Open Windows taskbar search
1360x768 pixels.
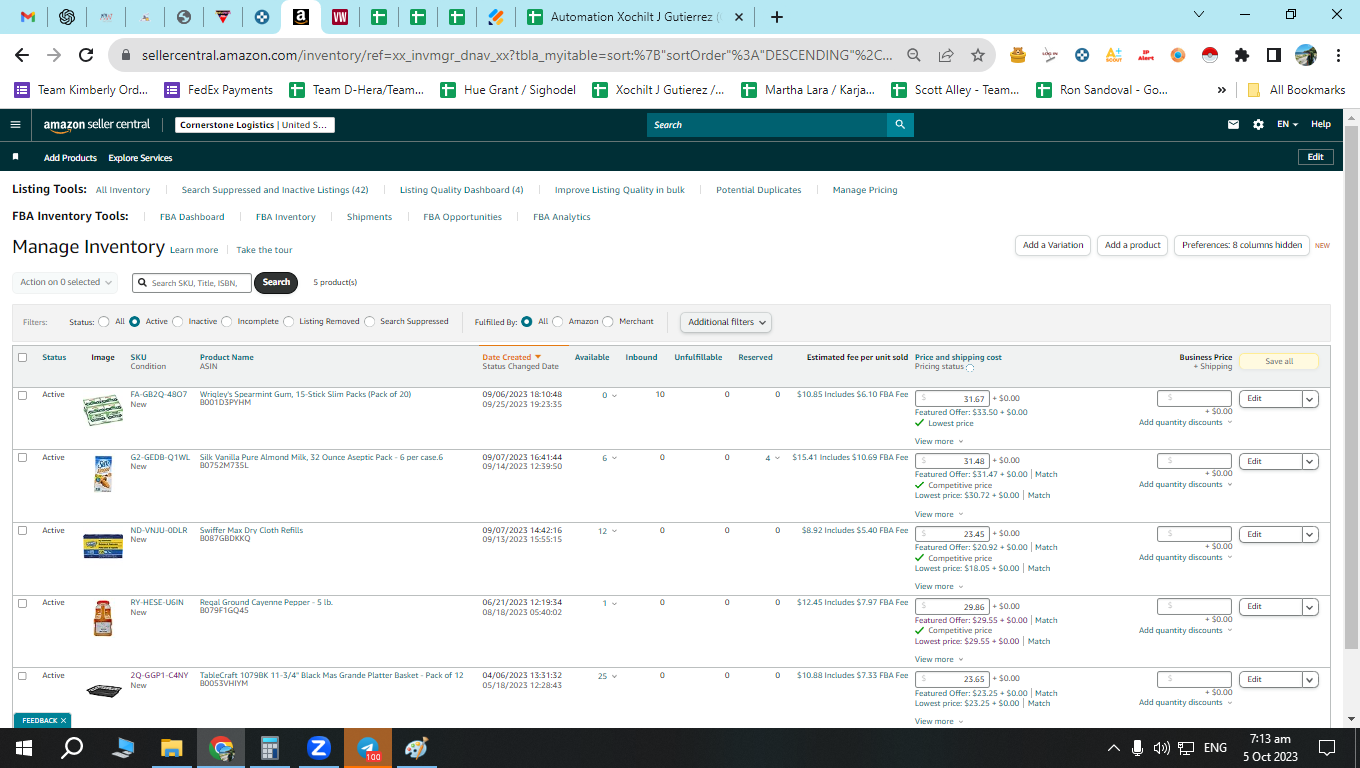point(72,748)
